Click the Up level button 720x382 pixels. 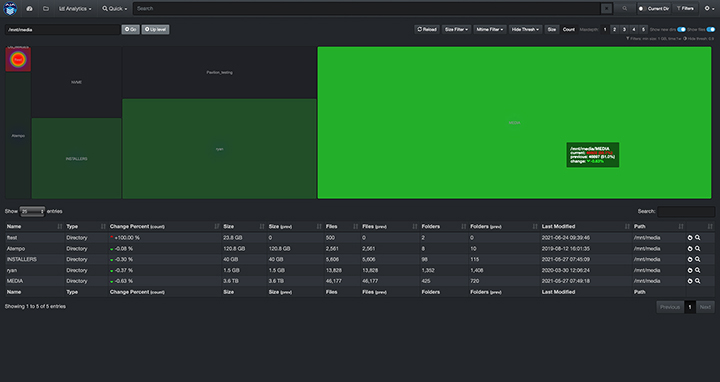tap(155, 29)
